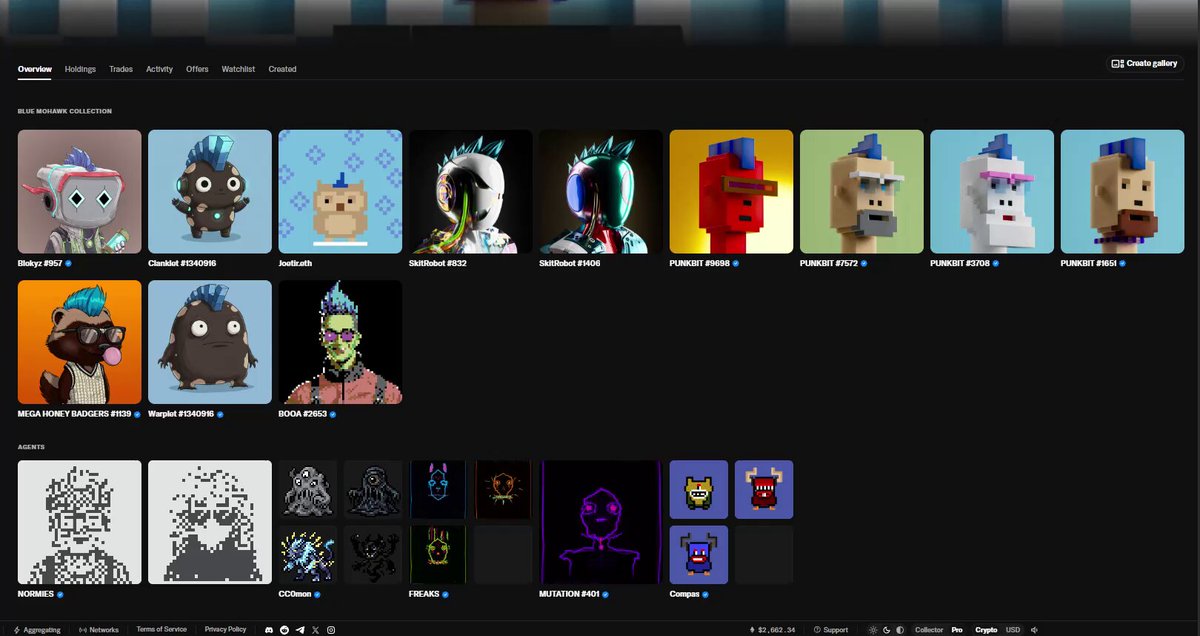Open the Privacy Policy link
The height and width of the screenshot is (636, 1200).
[x=225, y=630]
